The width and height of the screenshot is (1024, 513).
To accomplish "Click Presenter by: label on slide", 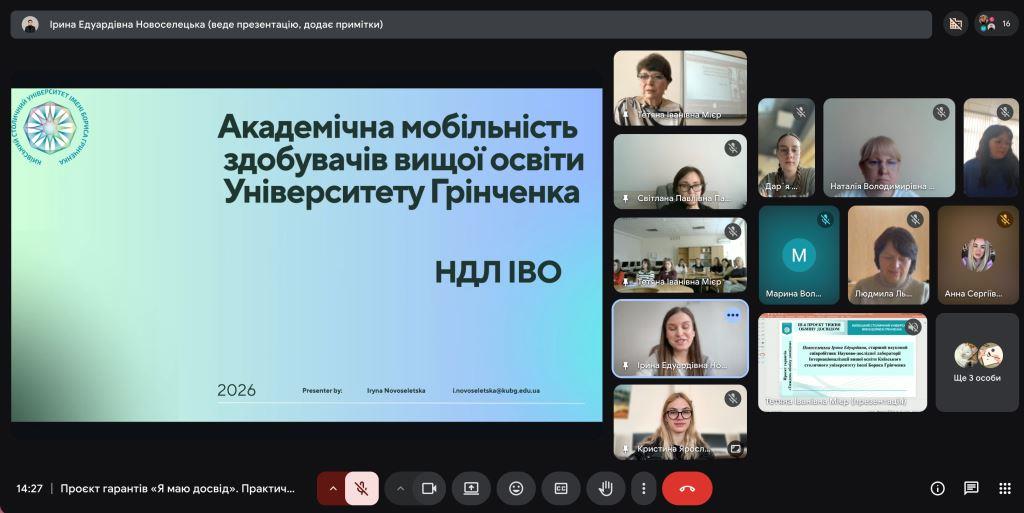I will coord(322,390).
